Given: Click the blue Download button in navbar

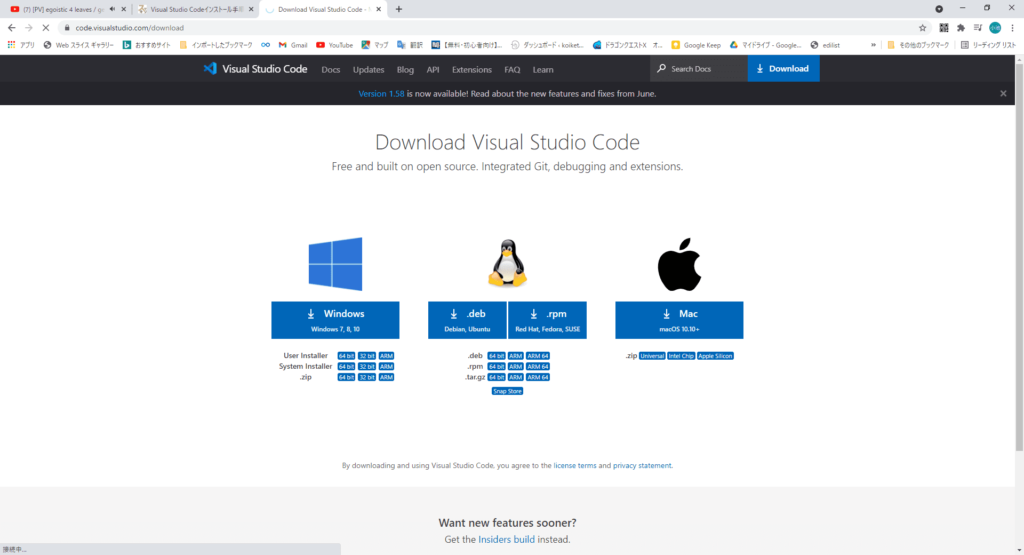Looking at the screenshot, I should 783,69.
